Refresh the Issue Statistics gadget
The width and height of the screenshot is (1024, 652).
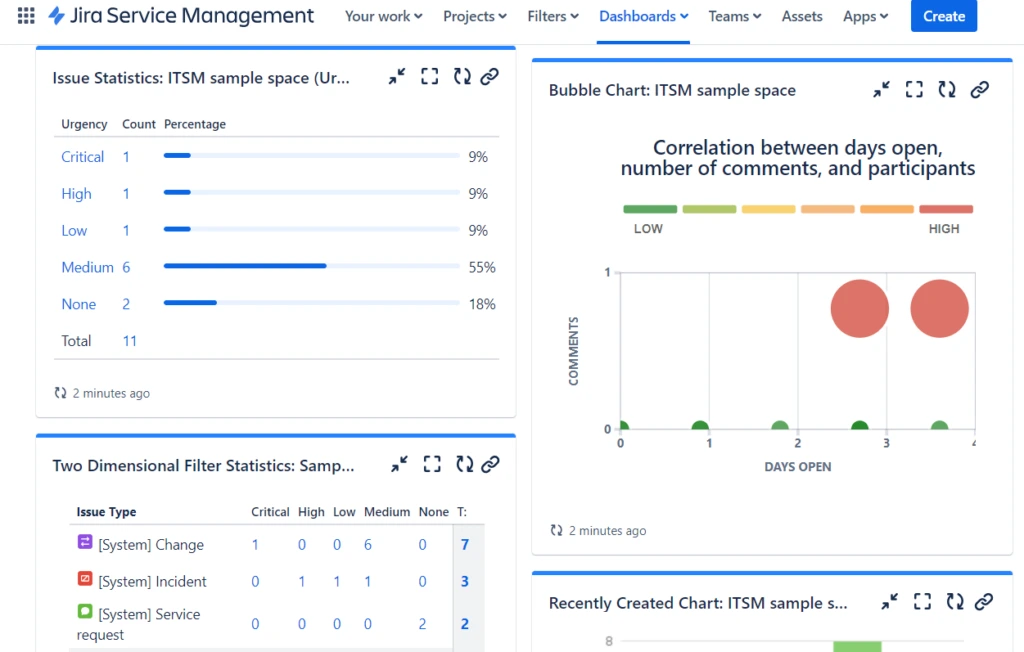[x=462, y=76]
